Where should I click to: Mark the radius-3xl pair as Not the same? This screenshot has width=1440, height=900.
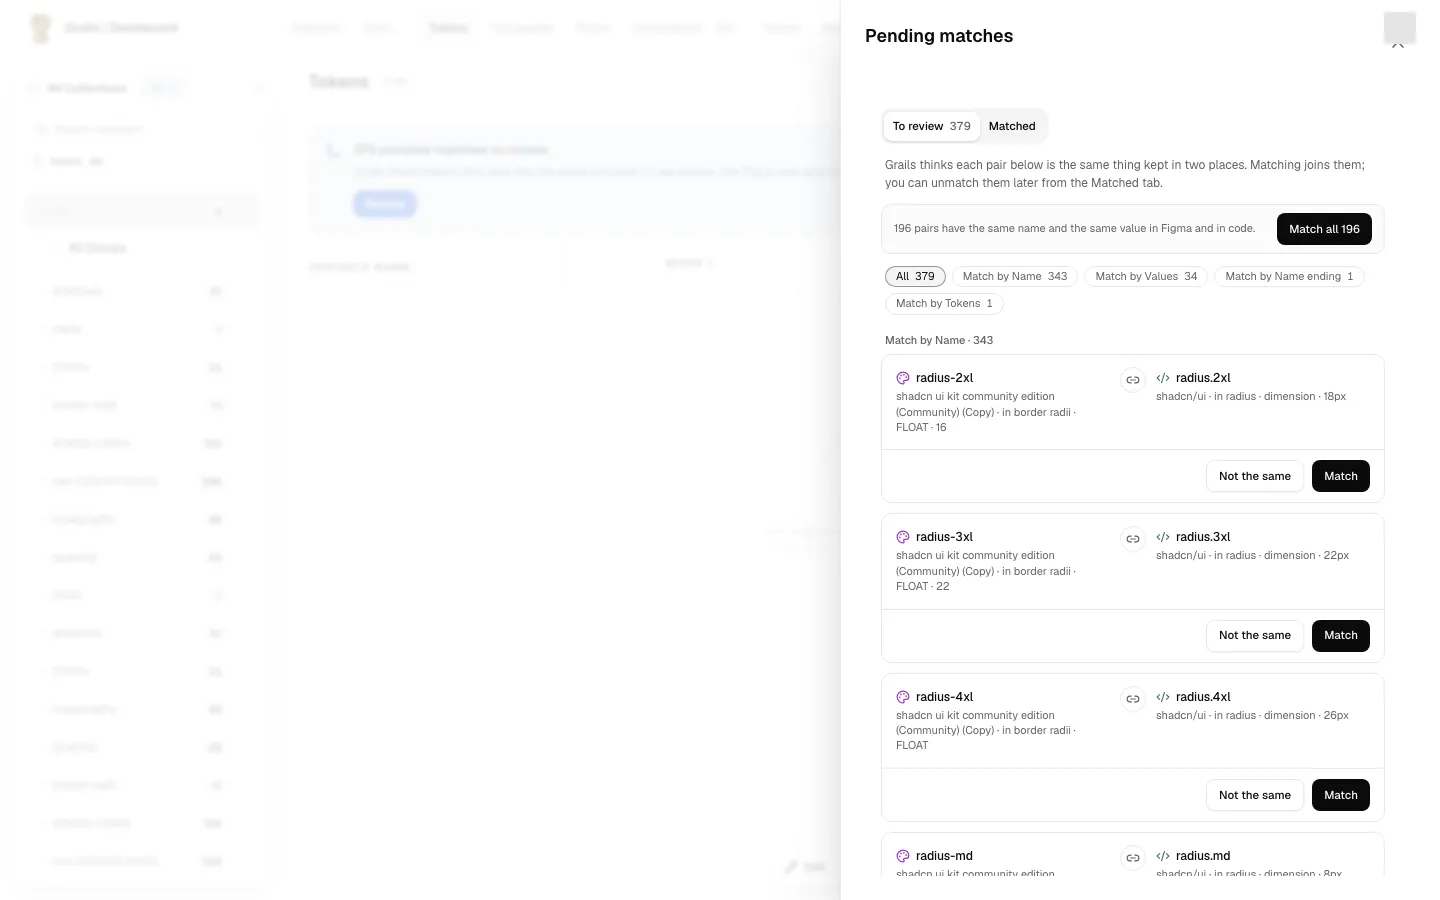pos(1255,635)
